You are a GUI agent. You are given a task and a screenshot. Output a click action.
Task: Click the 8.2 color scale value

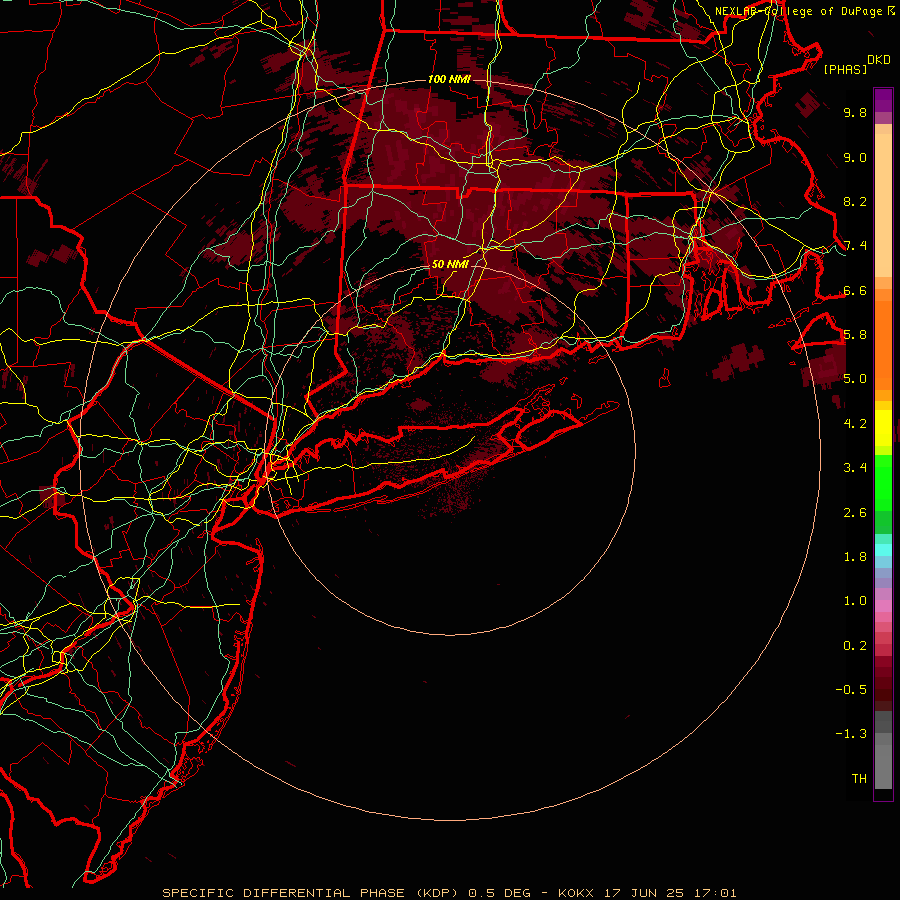coord(855,201)
